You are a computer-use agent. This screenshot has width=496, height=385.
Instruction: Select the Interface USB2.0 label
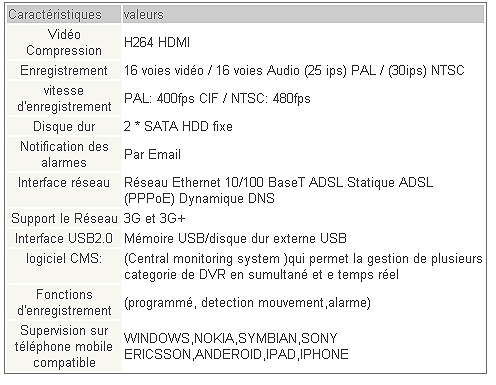(64, 238)
